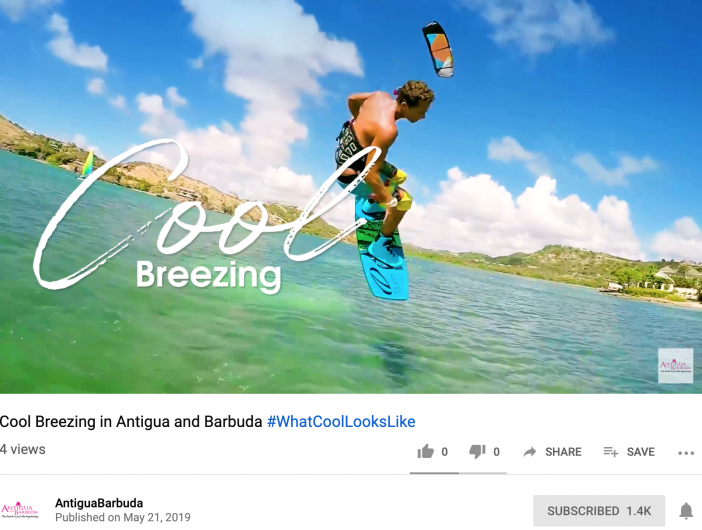Image resolution: width=702 pixels, height=530 pixels.
Task: Click the add-to-playlist save icon
Action: coord(611,452)
